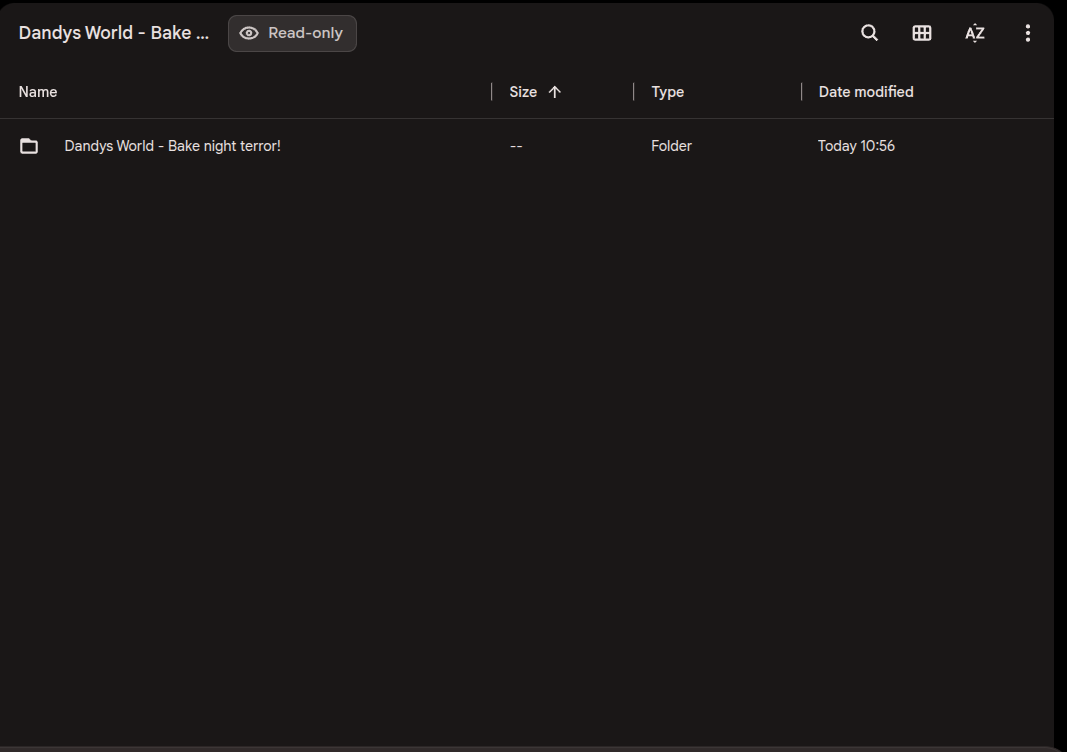Click the "--" size cell of the folder
1067x752 pixels.
(x=516, y=146)
